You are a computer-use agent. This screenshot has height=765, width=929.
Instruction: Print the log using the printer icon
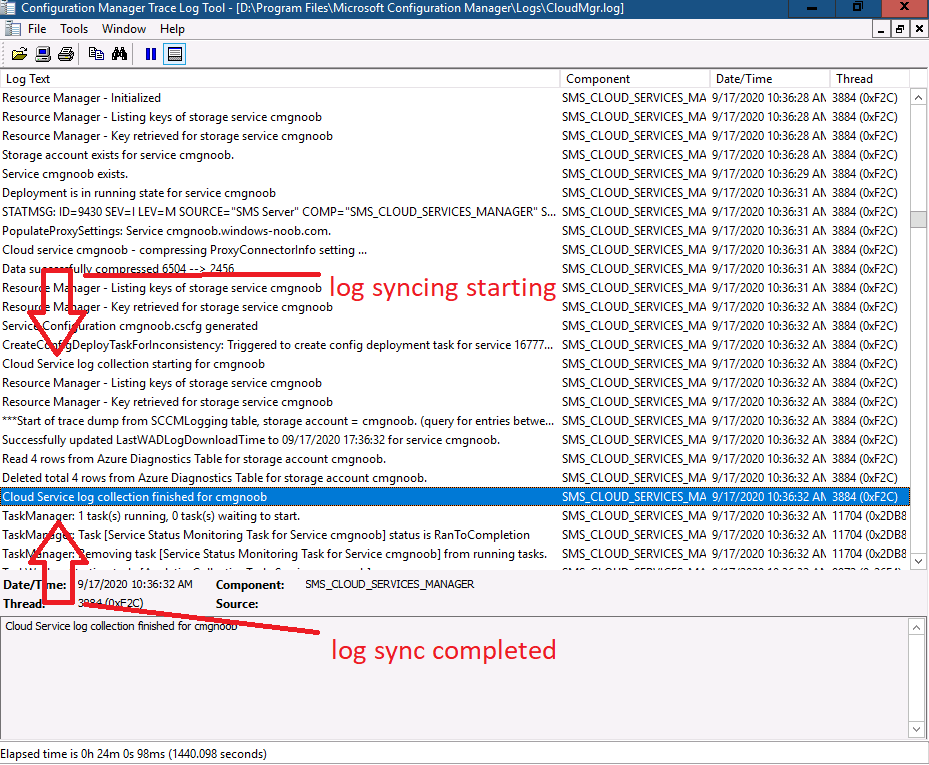point(66,55)
